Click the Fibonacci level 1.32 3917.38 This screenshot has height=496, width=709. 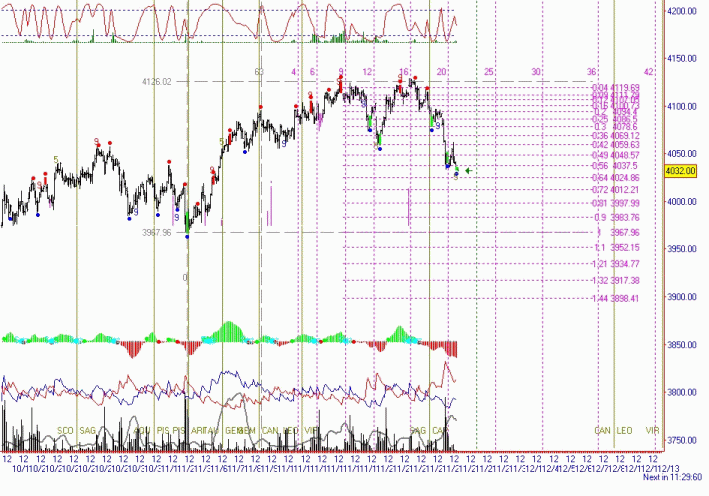[x=615, y=281]
